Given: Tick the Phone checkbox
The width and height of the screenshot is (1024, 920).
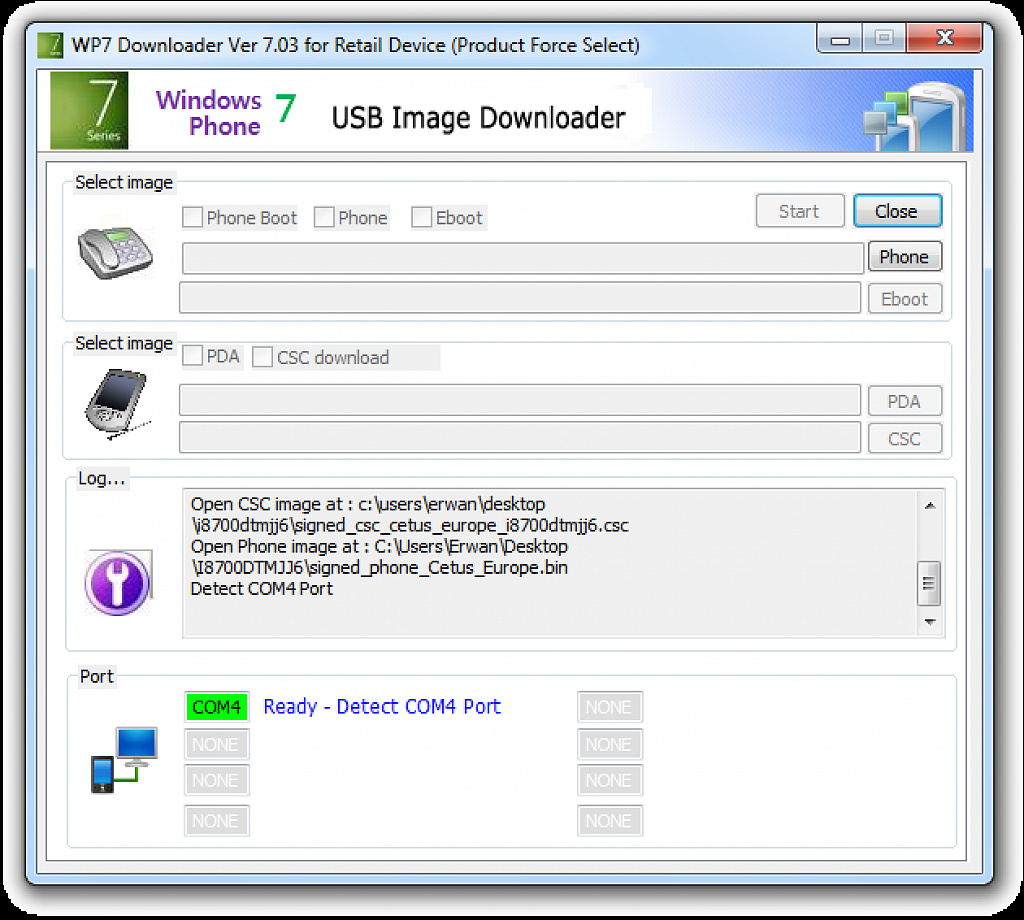Looking at the screenshot, I should (x=324, y=217).
